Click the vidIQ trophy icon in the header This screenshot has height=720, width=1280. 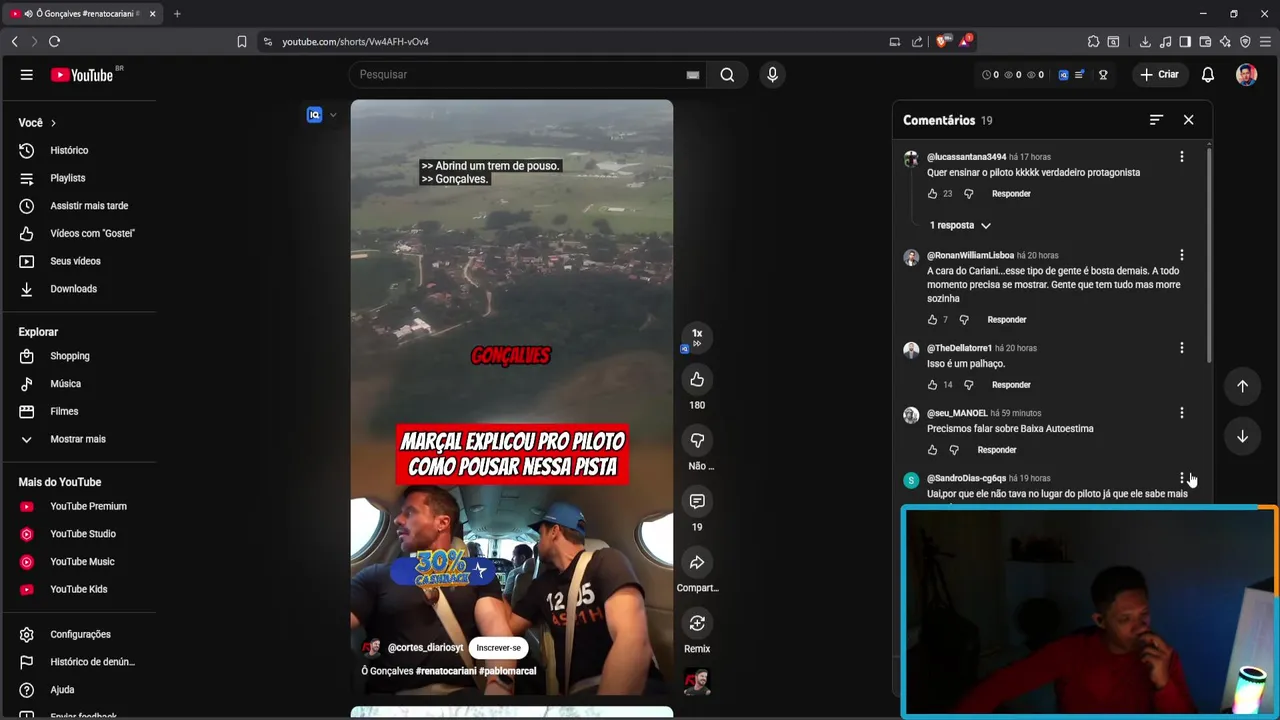pyautogui.click(x=1103, y=75)
